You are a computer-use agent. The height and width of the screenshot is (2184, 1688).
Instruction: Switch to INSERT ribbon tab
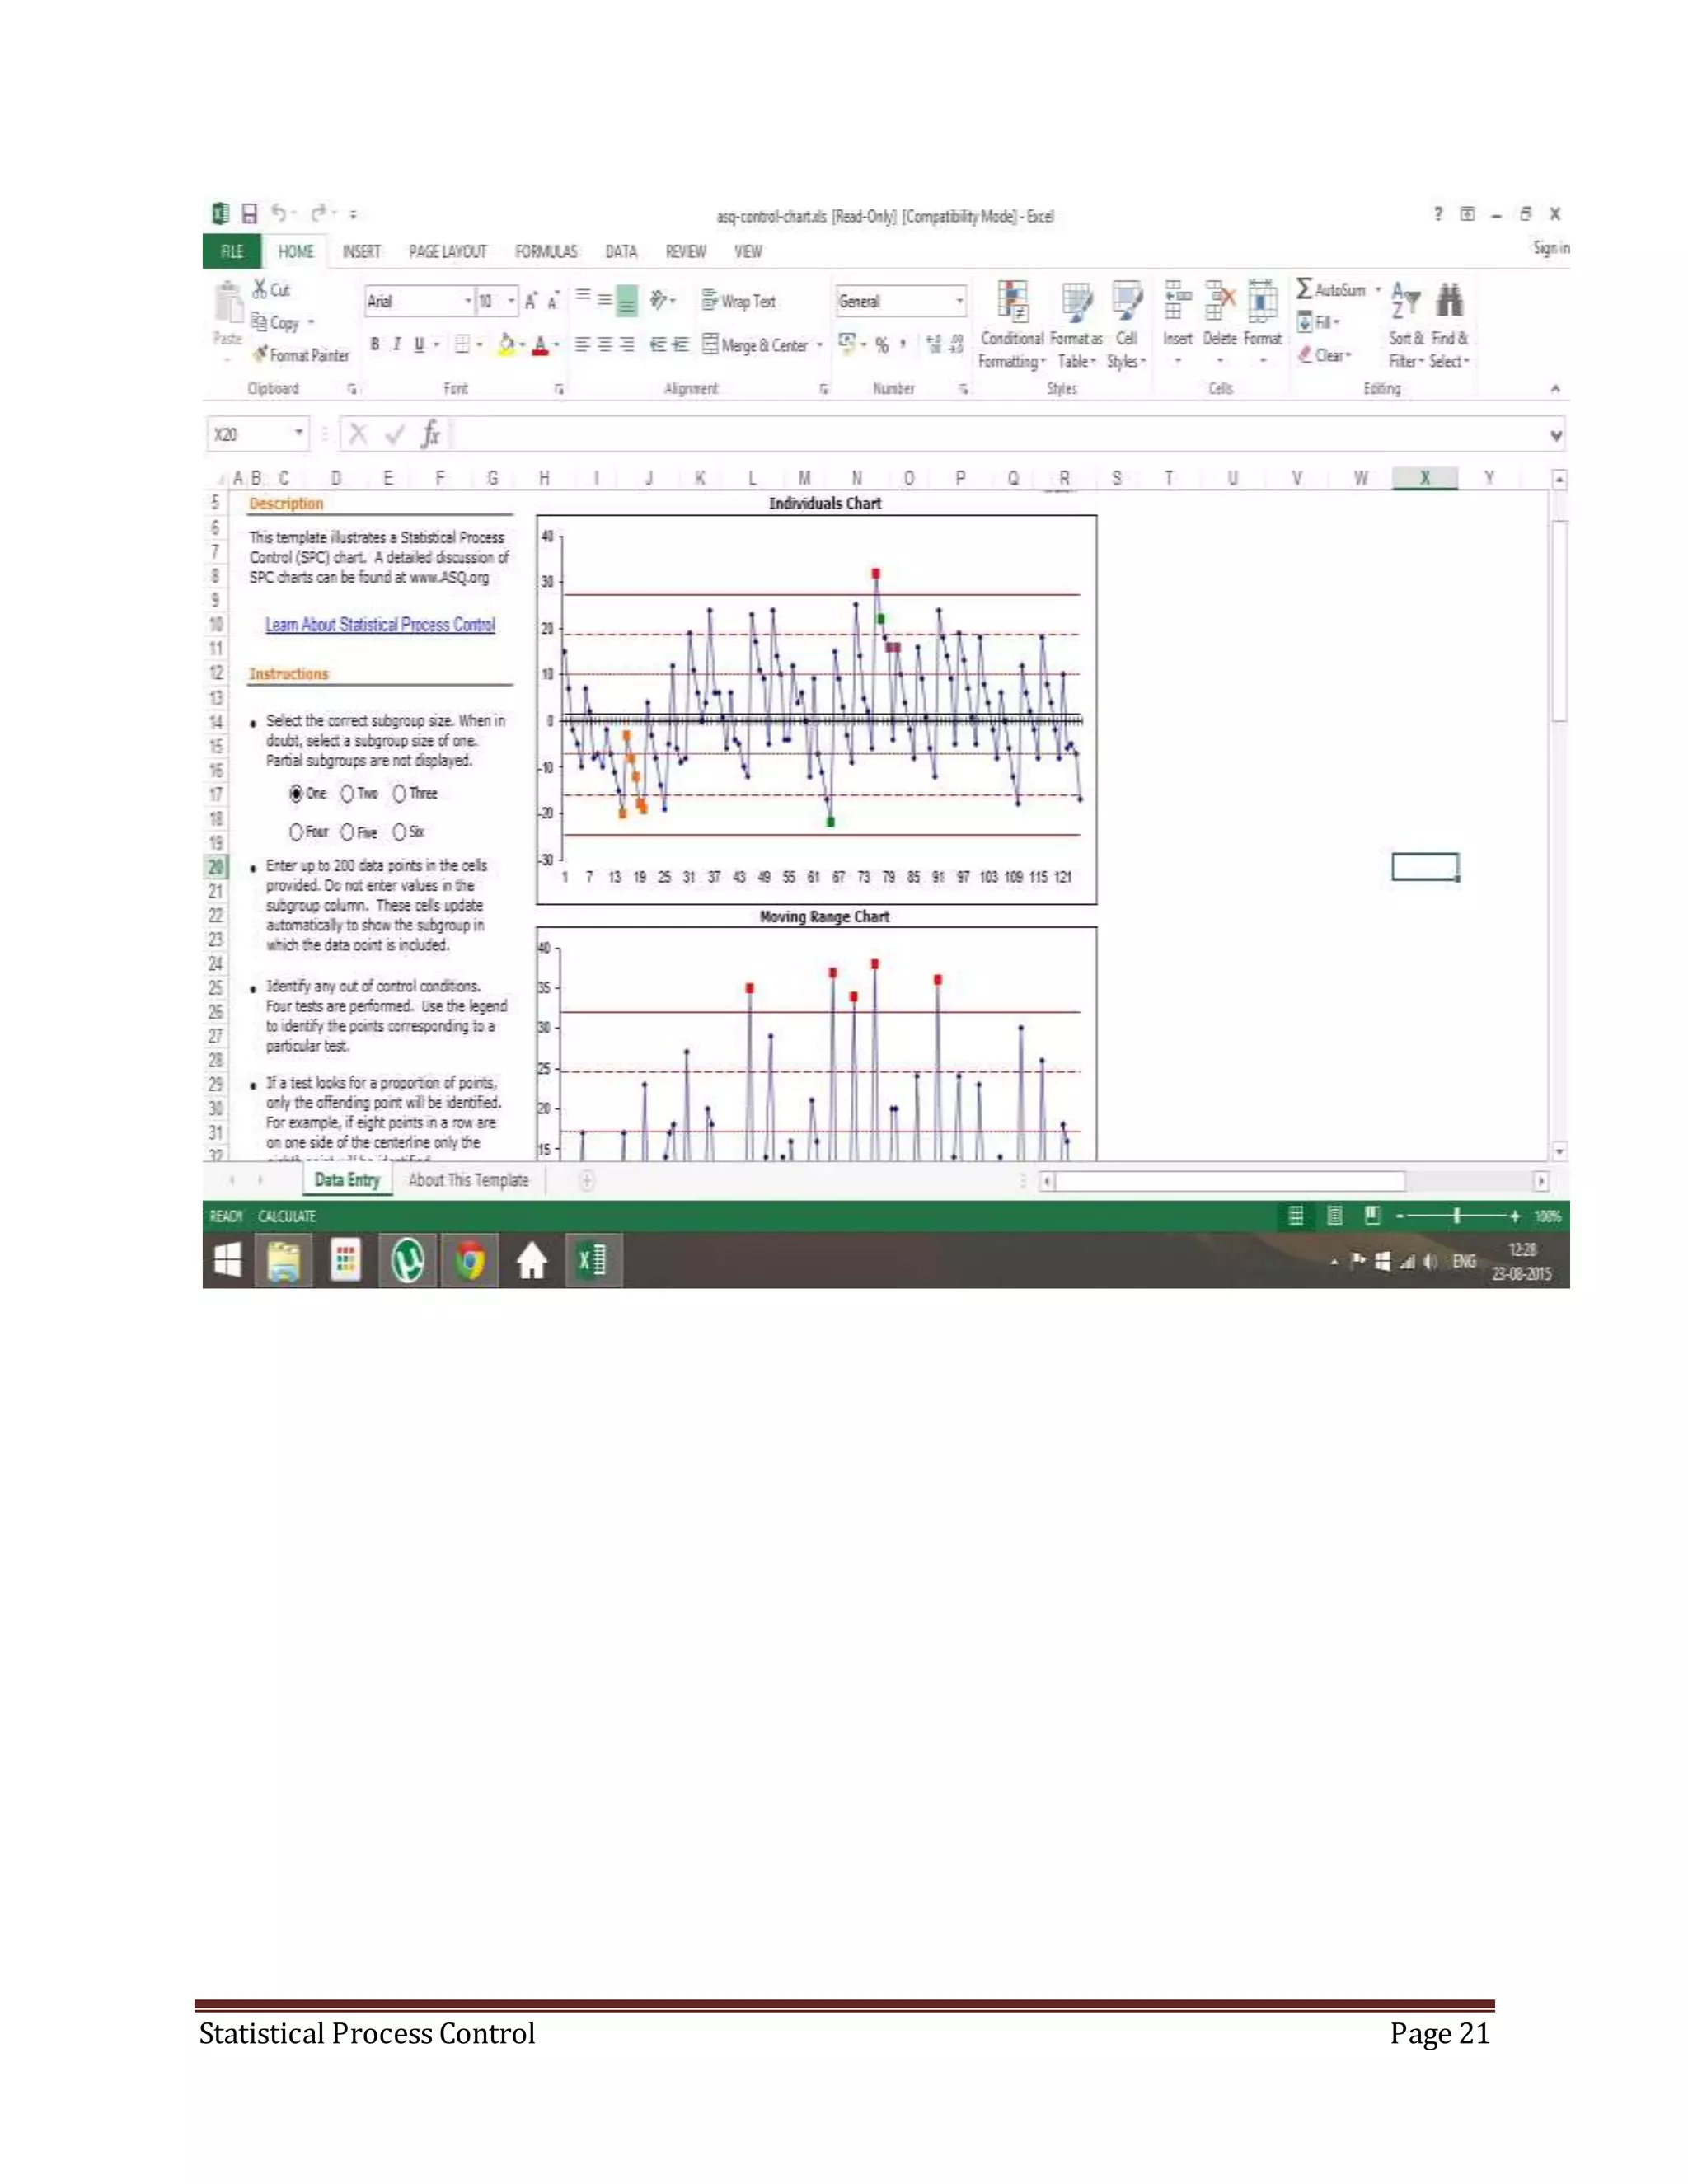point(362,252)
